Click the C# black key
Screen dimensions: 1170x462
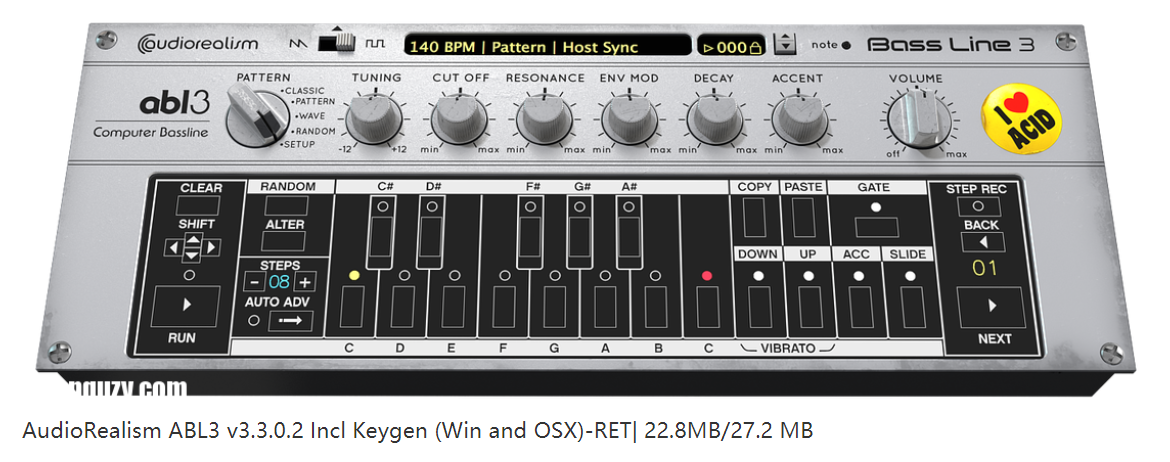click(383, 238)
